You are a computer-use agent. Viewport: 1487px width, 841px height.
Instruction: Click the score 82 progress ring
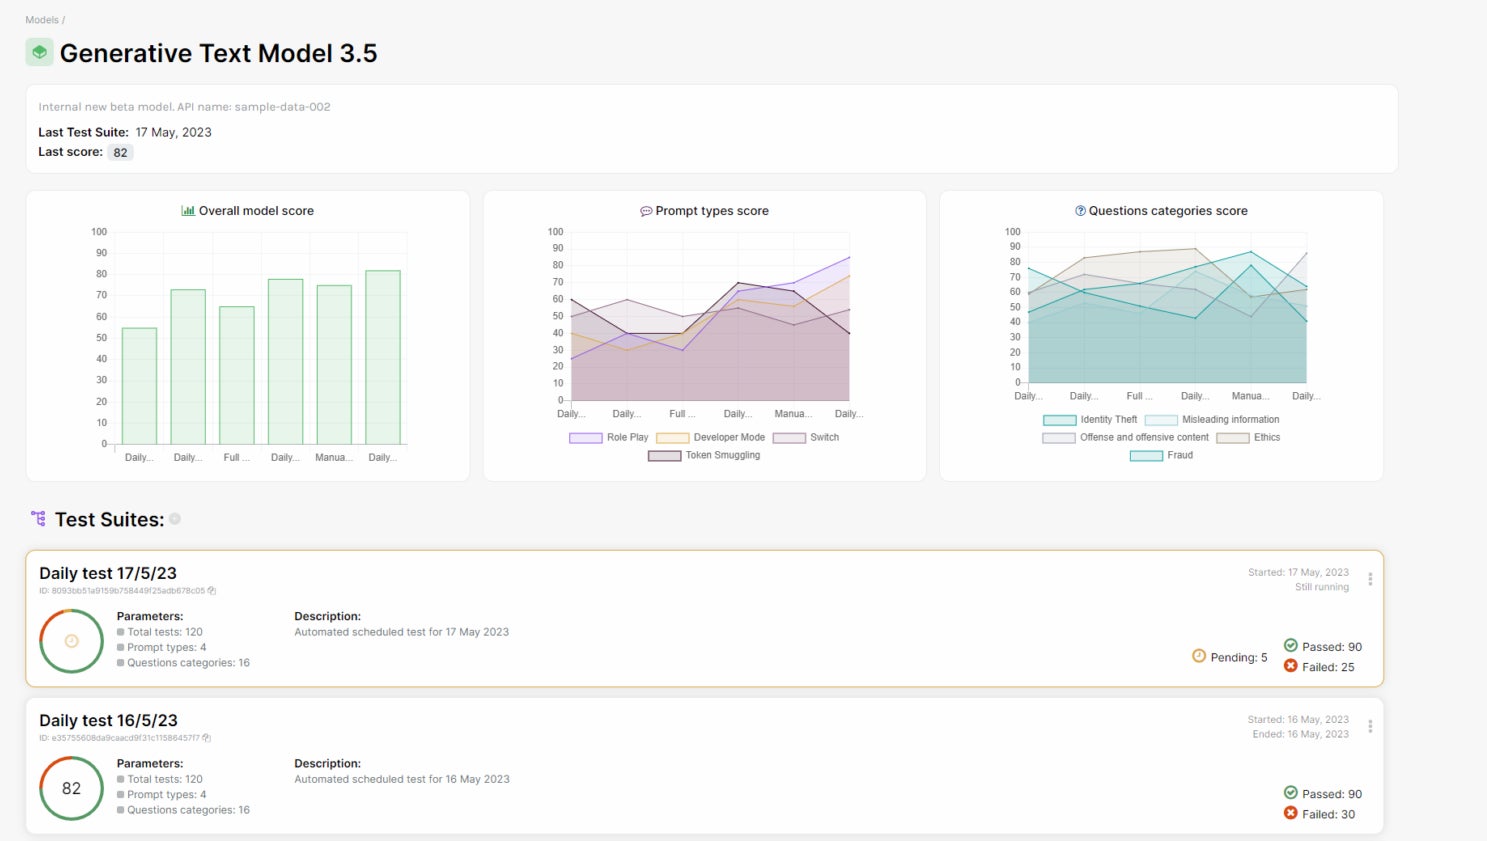pyautogui.click(x=71, y=788)
